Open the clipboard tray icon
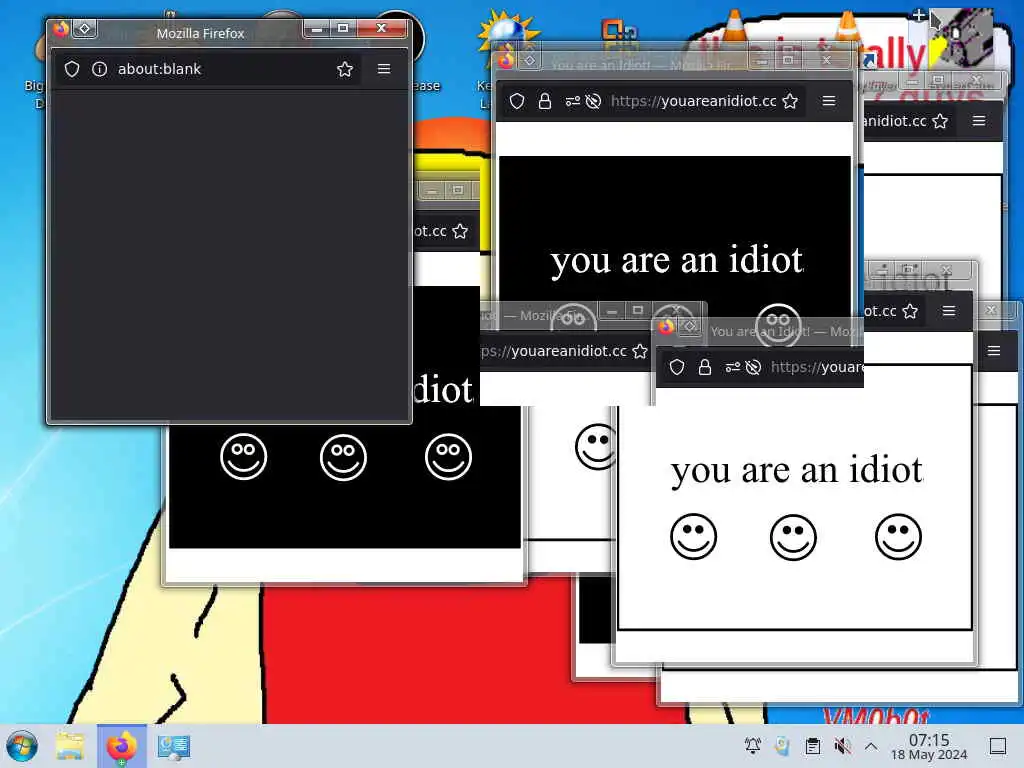The height and width of the screenshot is (768, 1024). [x=813, y=746]
